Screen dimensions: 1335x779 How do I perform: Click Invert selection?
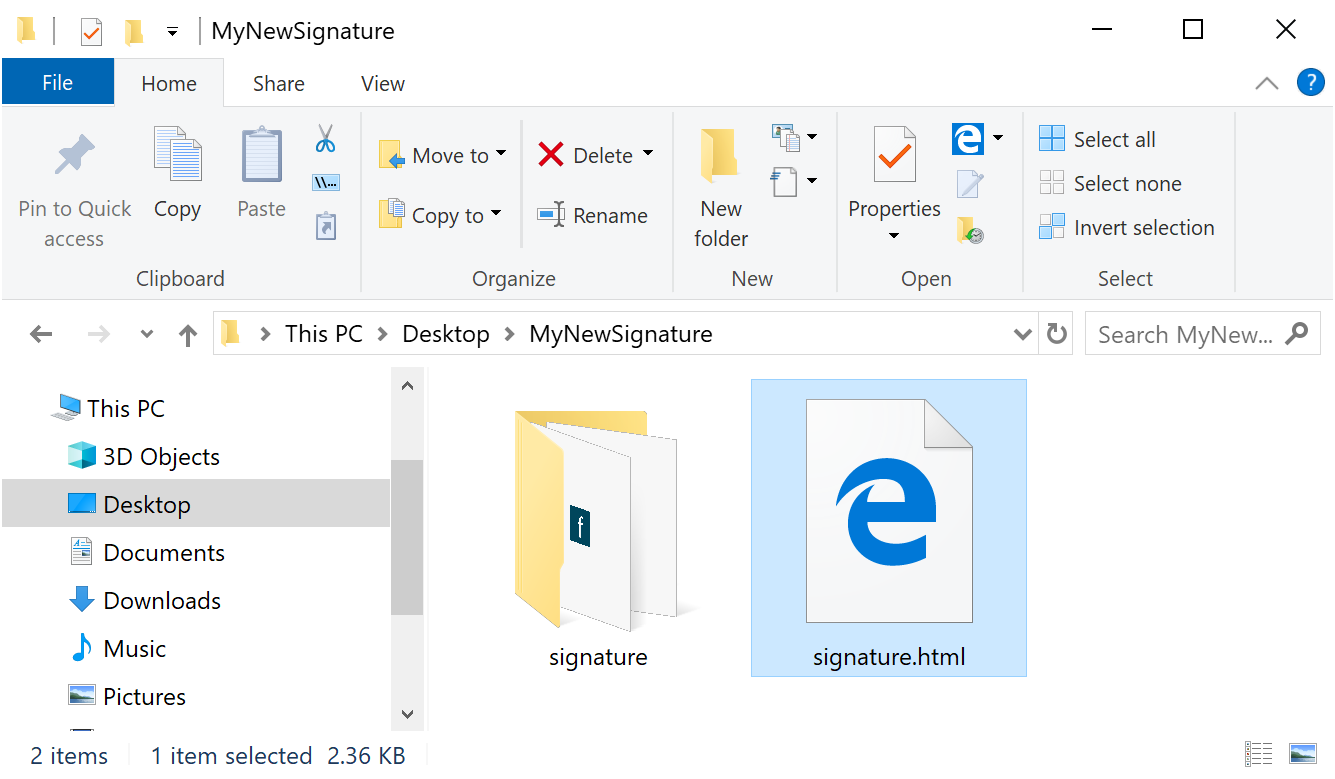coord(1127,227)
